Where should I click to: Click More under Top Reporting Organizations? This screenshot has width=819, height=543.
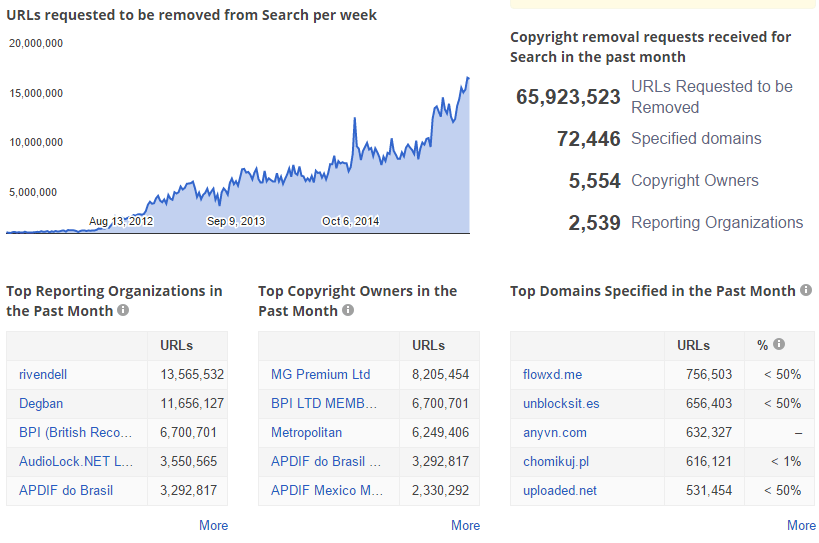tap(213, 525)
